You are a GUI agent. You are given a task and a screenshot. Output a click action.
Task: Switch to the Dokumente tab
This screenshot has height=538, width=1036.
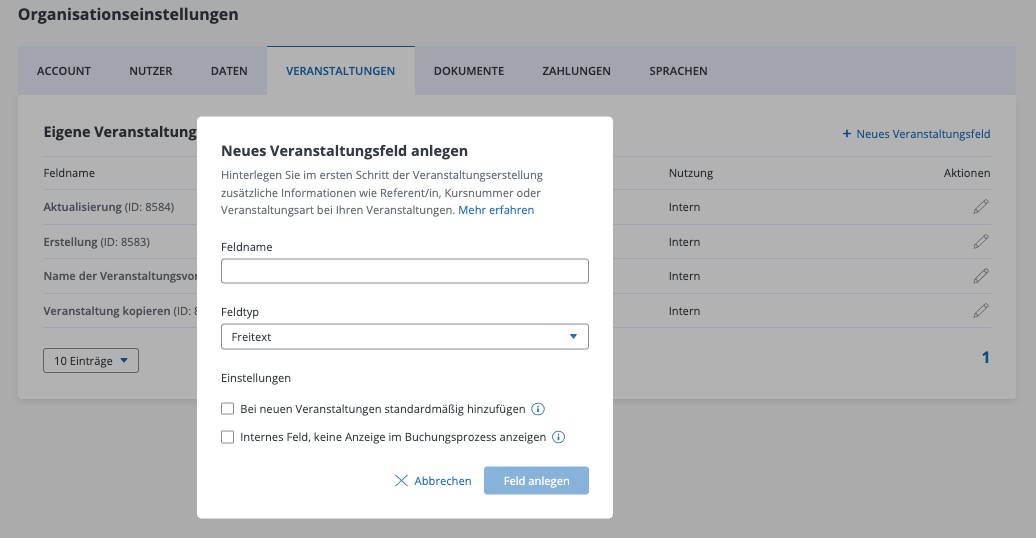tap(468, 71)
